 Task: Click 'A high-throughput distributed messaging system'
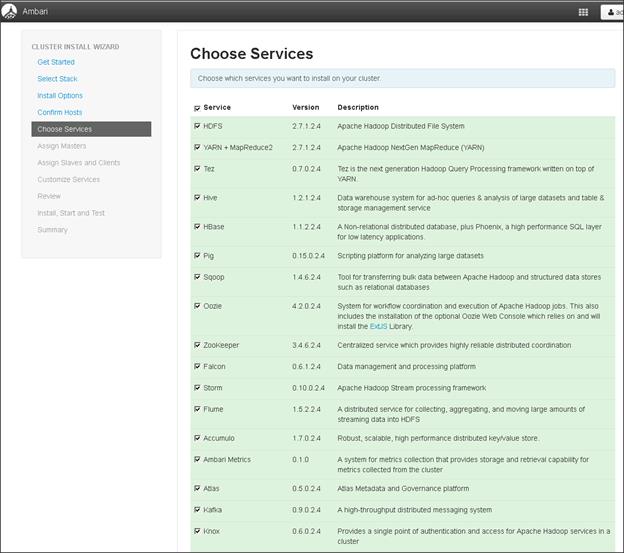(414, 510)
